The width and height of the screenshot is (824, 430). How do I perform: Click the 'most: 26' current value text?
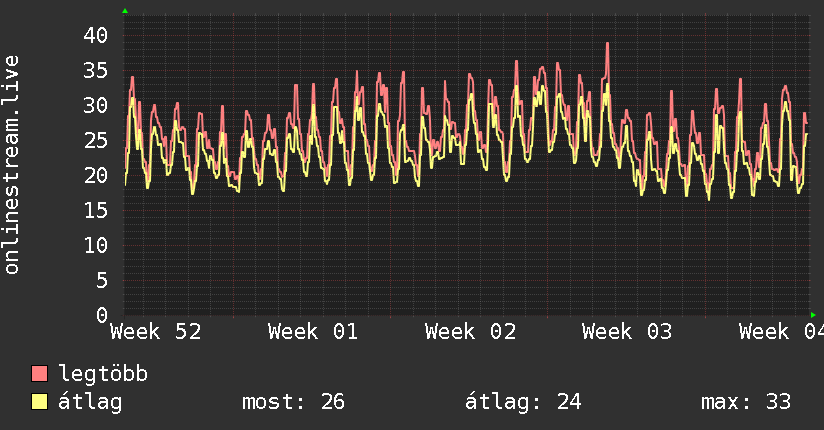click(293, 402)
